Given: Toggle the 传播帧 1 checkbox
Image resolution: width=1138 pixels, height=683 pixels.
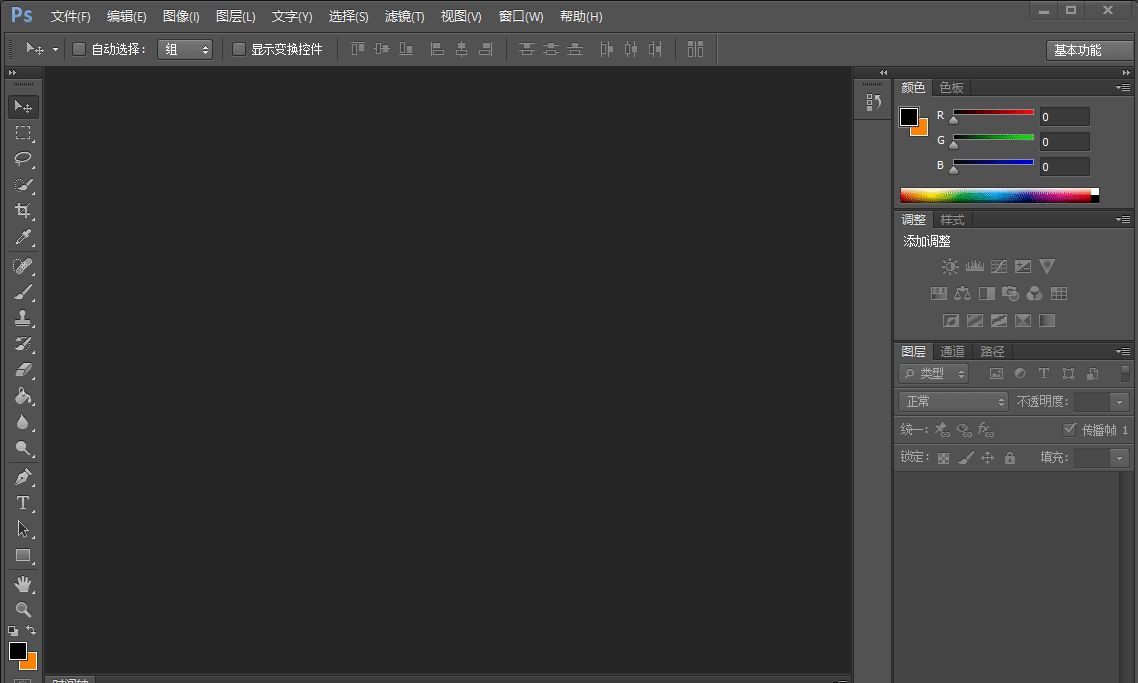Looking at the screenshot, I should pos(1069,429).
